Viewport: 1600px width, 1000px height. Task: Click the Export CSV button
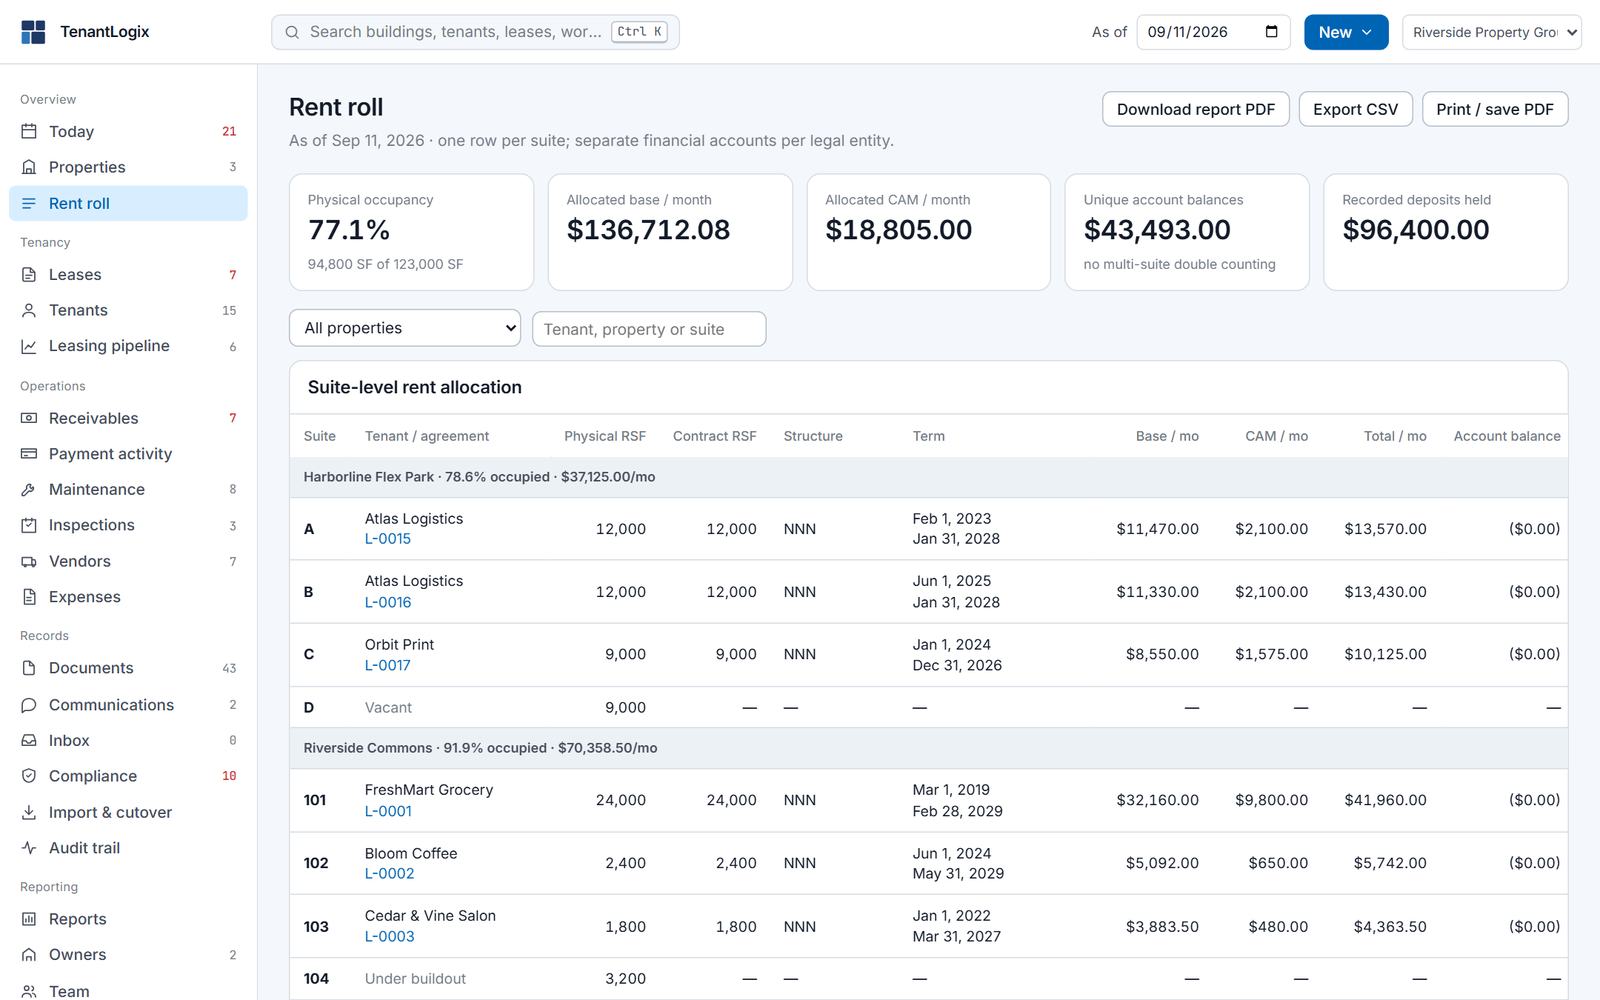(x=1356, y=109)
